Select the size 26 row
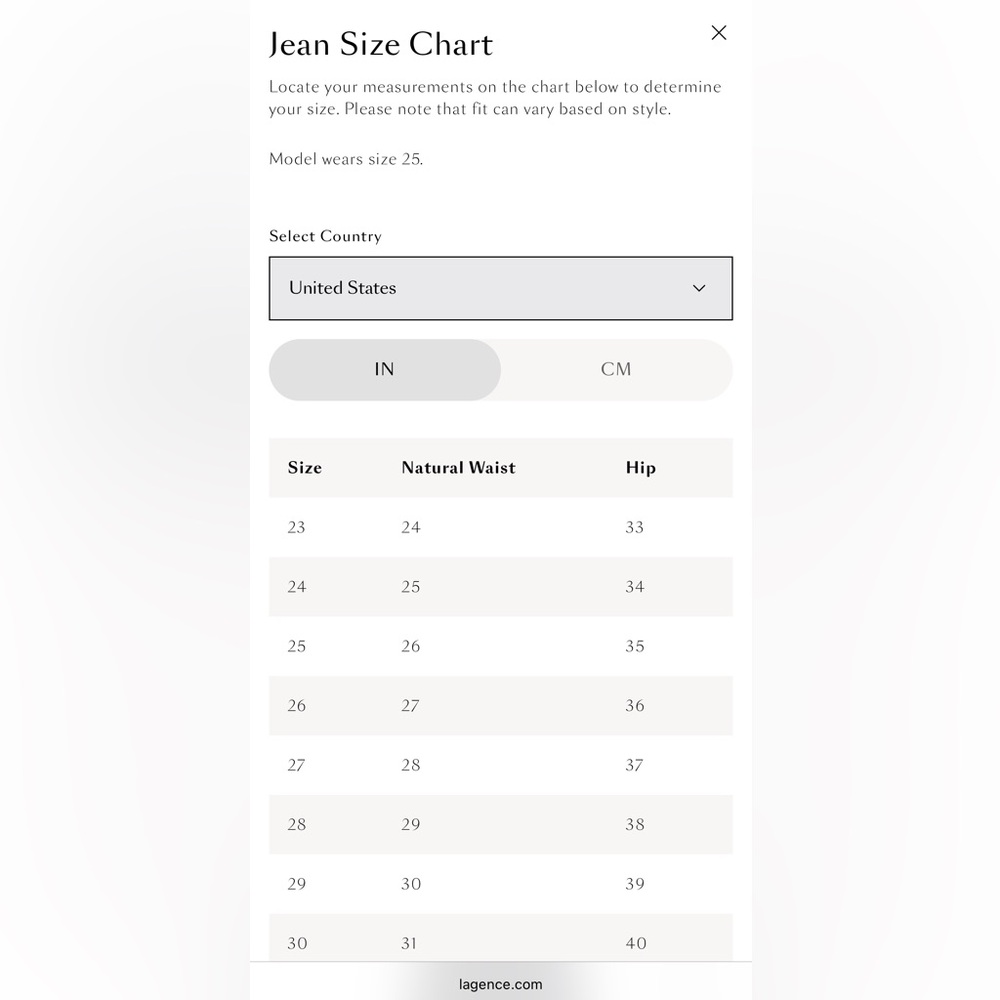 pyautogui.click(x=501, y=705)
